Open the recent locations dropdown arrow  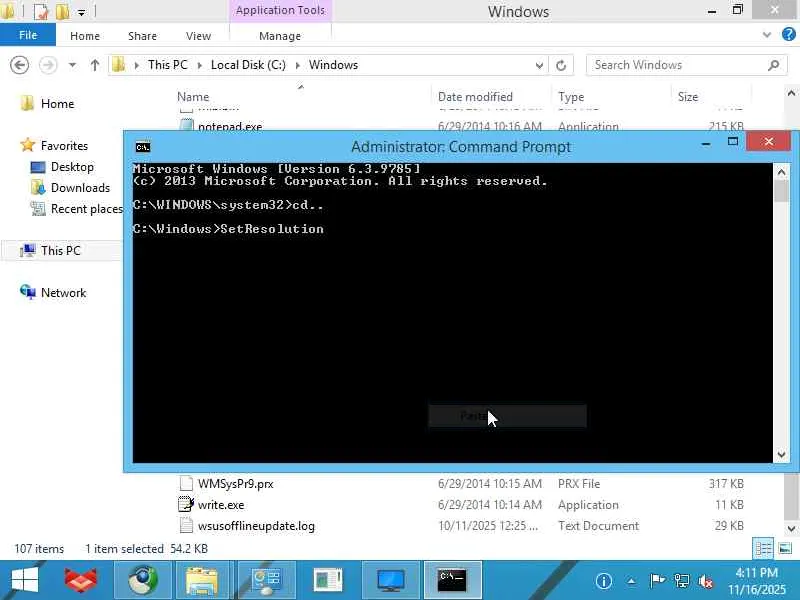[x=72, y=65]
